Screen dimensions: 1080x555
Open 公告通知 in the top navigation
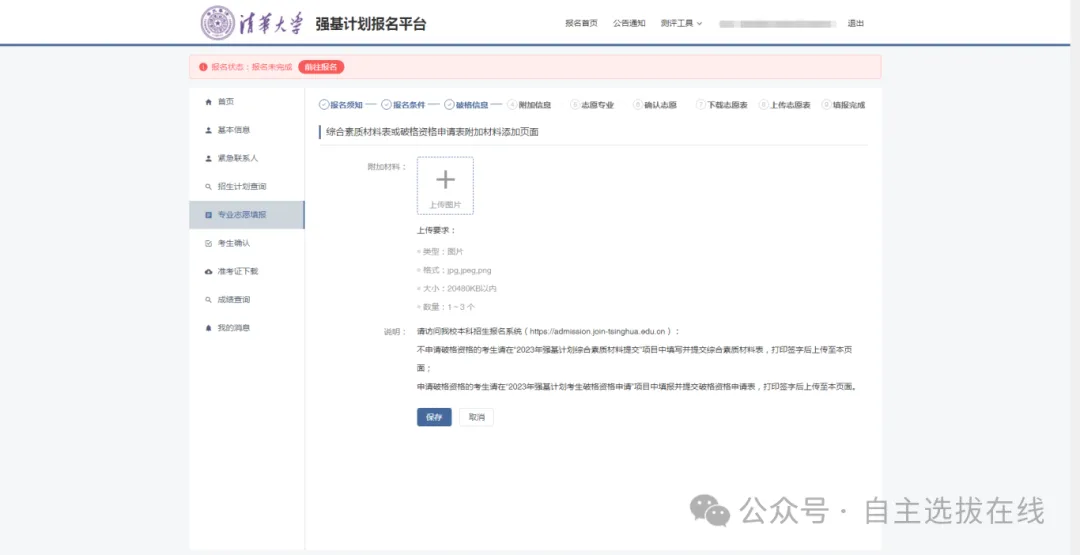pyautogui.click(x=629, y=23)
